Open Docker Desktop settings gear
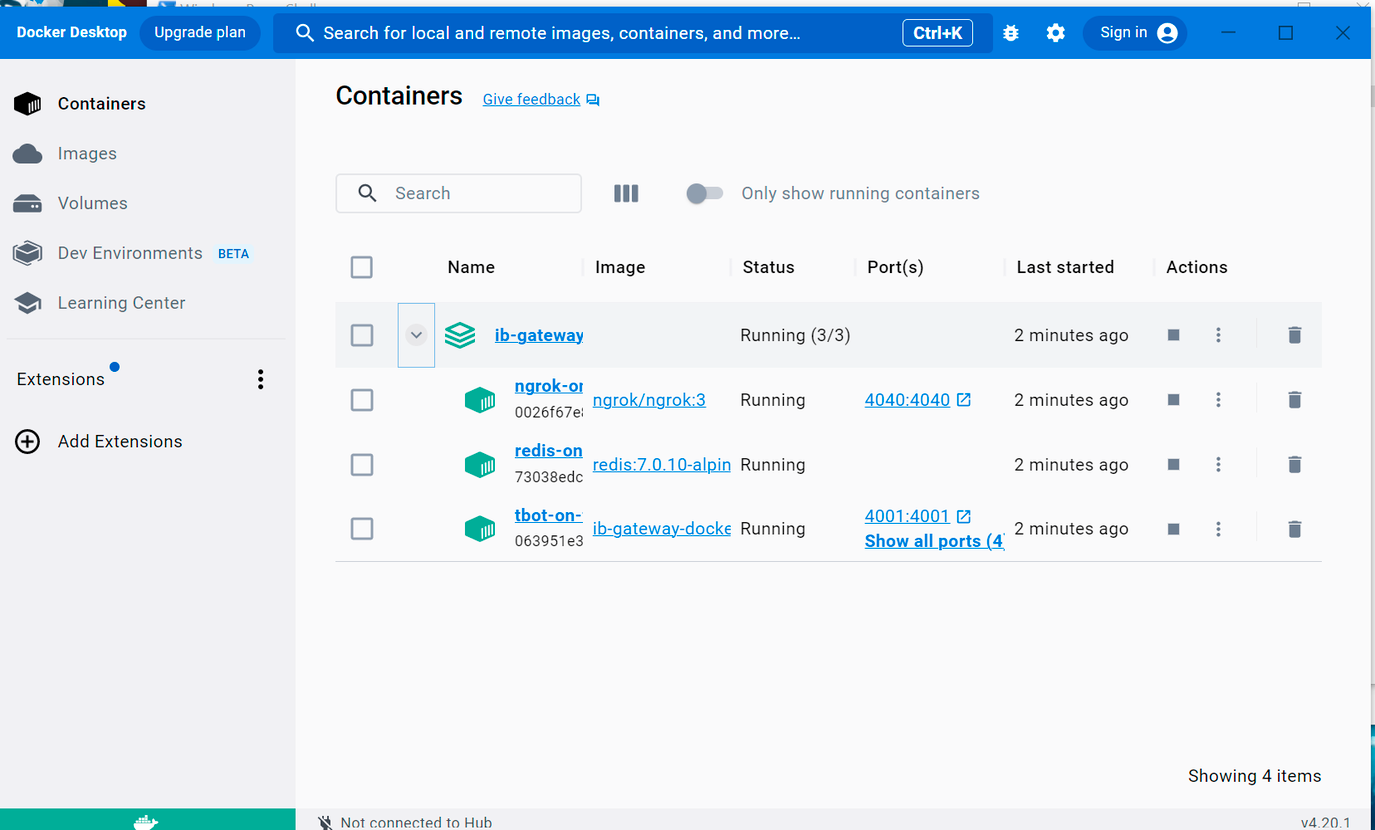This screenshot has width=1375, height=830. [x=1056, y=33]
